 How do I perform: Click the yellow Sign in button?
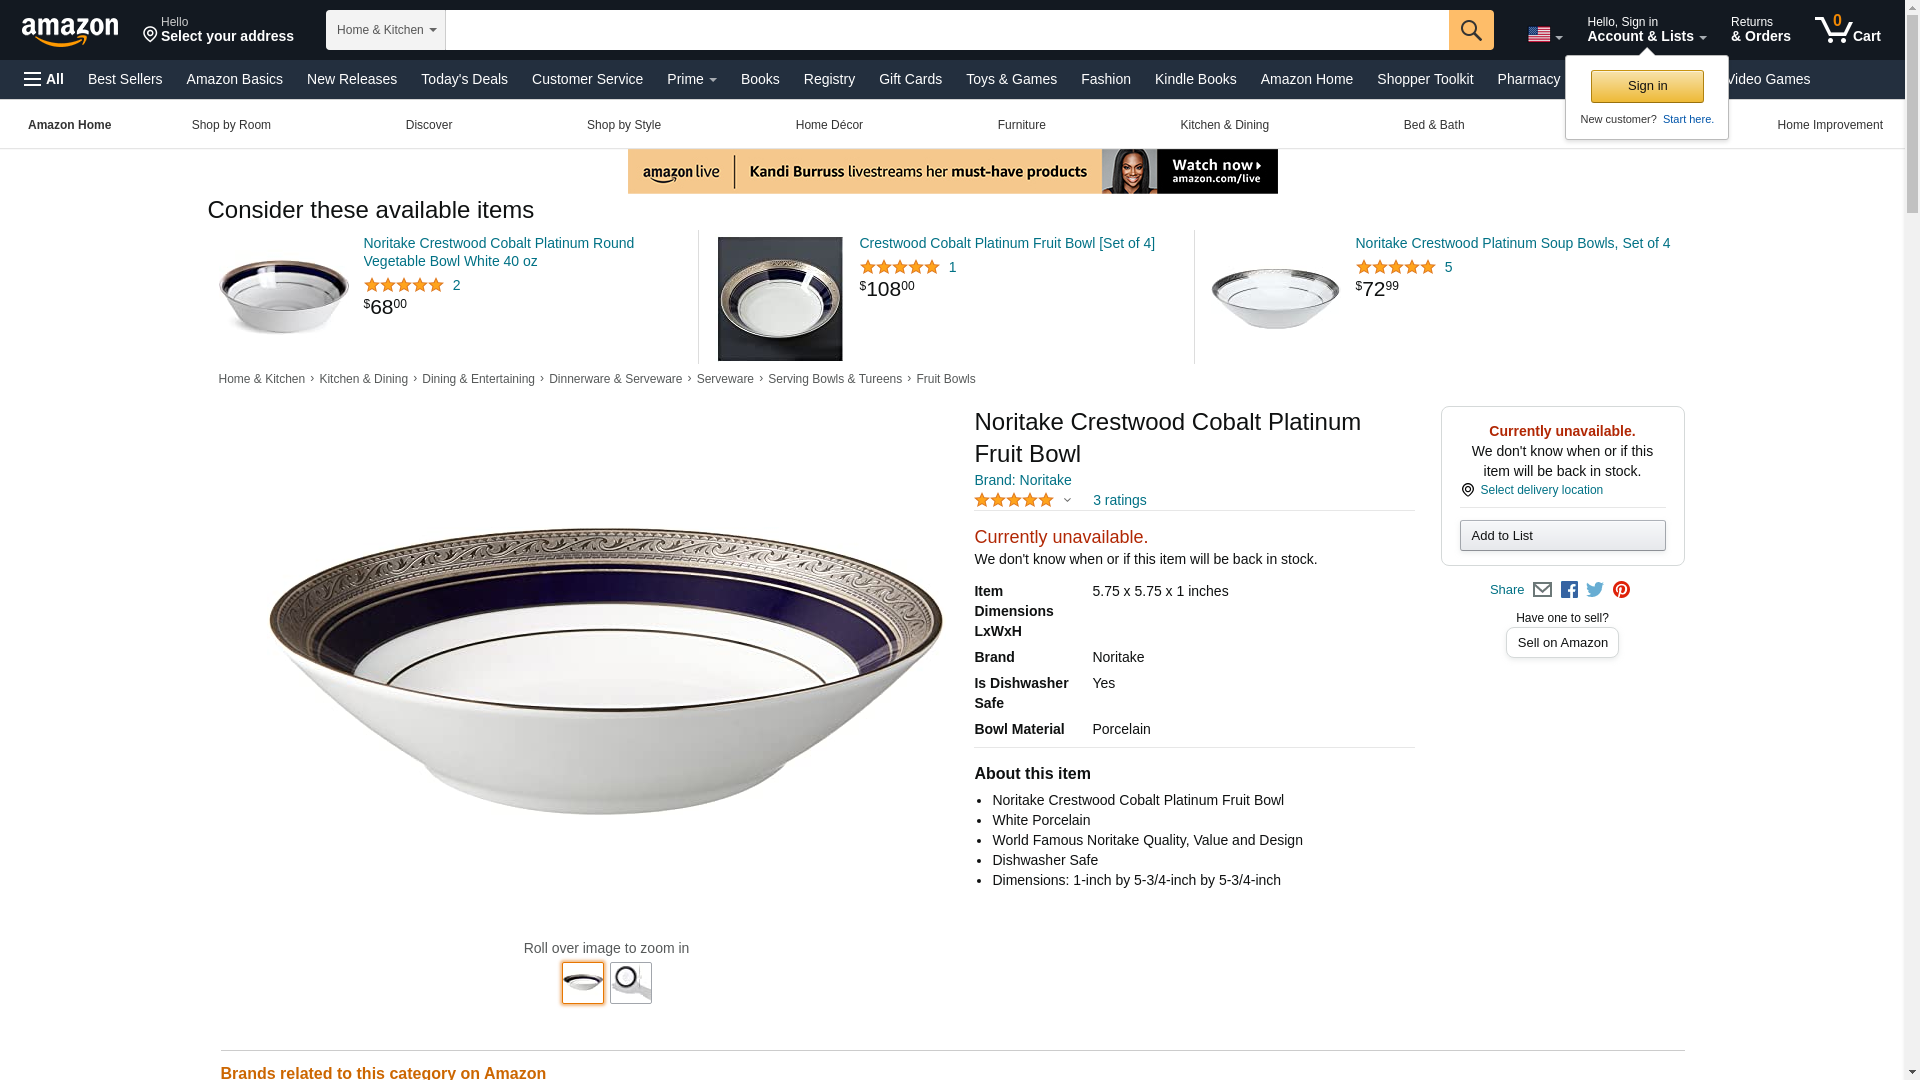(1646, 86)
